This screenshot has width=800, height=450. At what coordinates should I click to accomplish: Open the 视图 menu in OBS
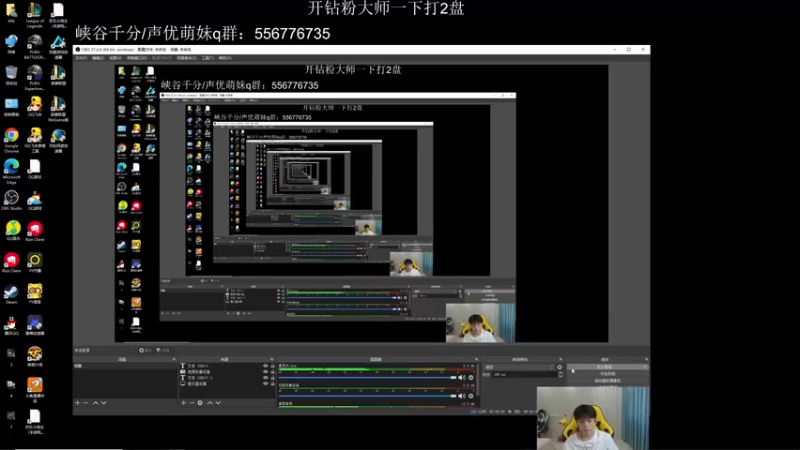[115, 58]
